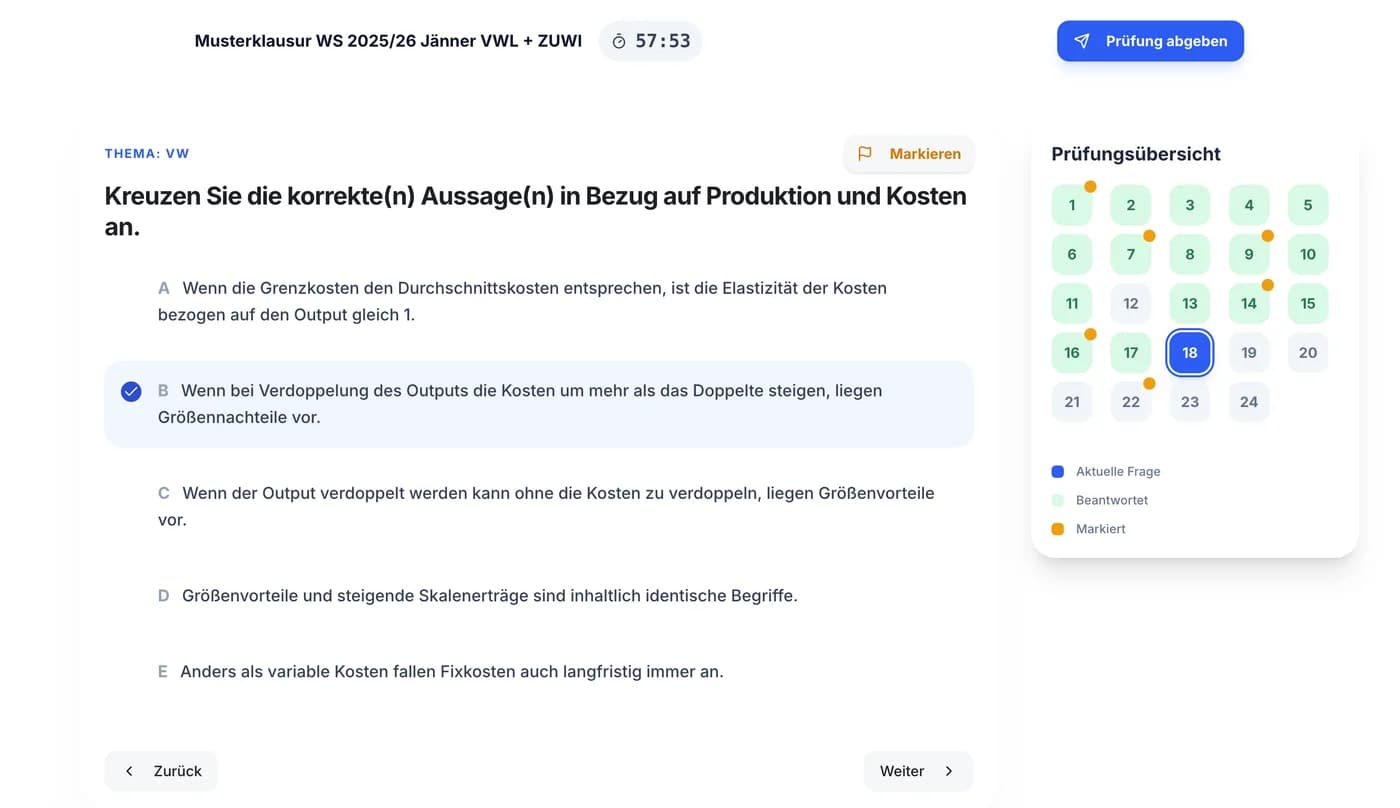Select answer E about Fixkosten langfristig
The image size is (1400, 808).
(x=539, y=672)
